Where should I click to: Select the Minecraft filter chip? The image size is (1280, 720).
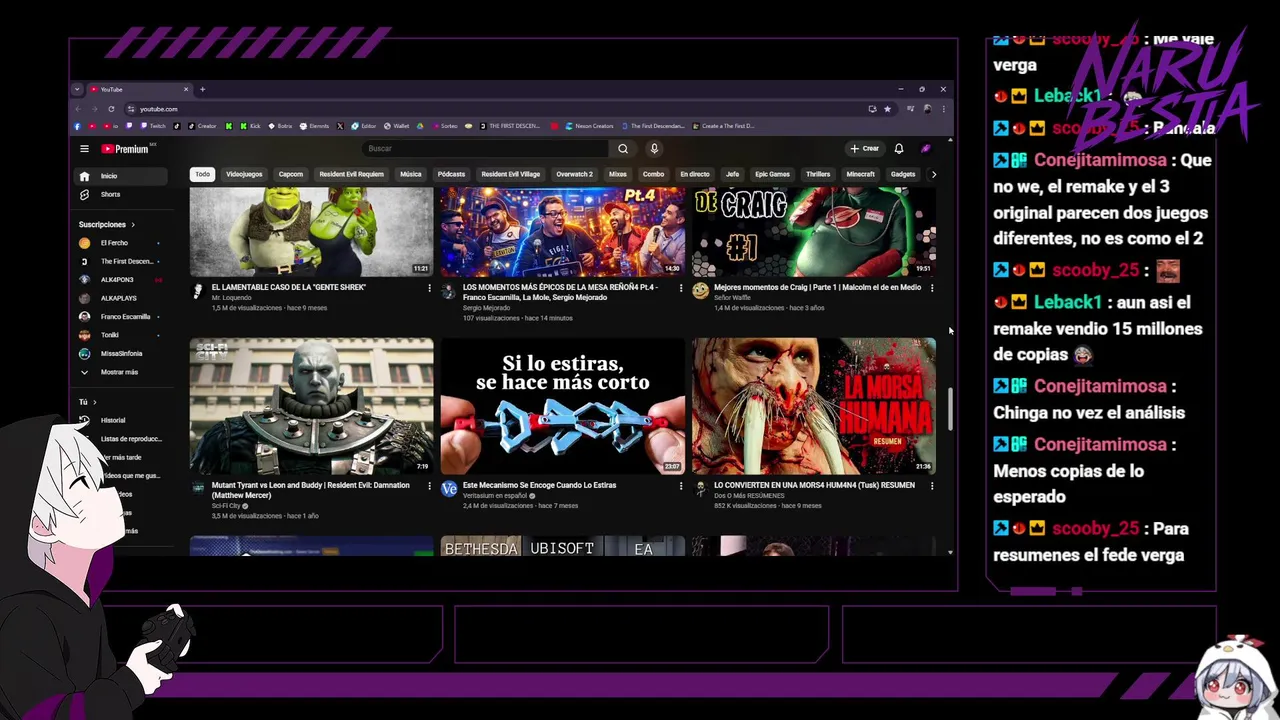(x=860, y=174)
